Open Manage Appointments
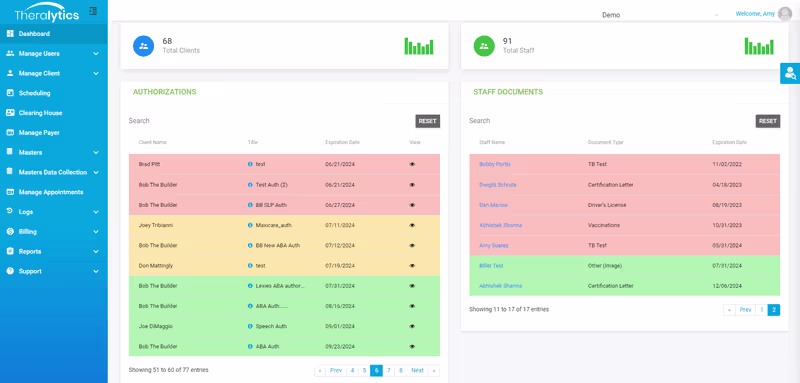 pyautogui.click(x=54, y=192)
